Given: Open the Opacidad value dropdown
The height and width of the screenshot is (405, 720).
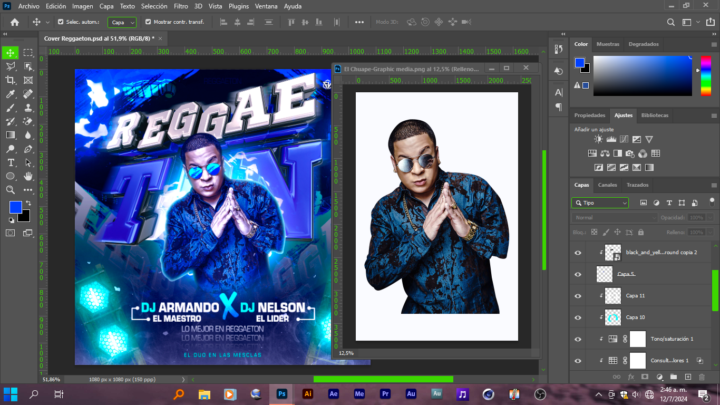Looking at the screenshot, I should click(709, 218).
